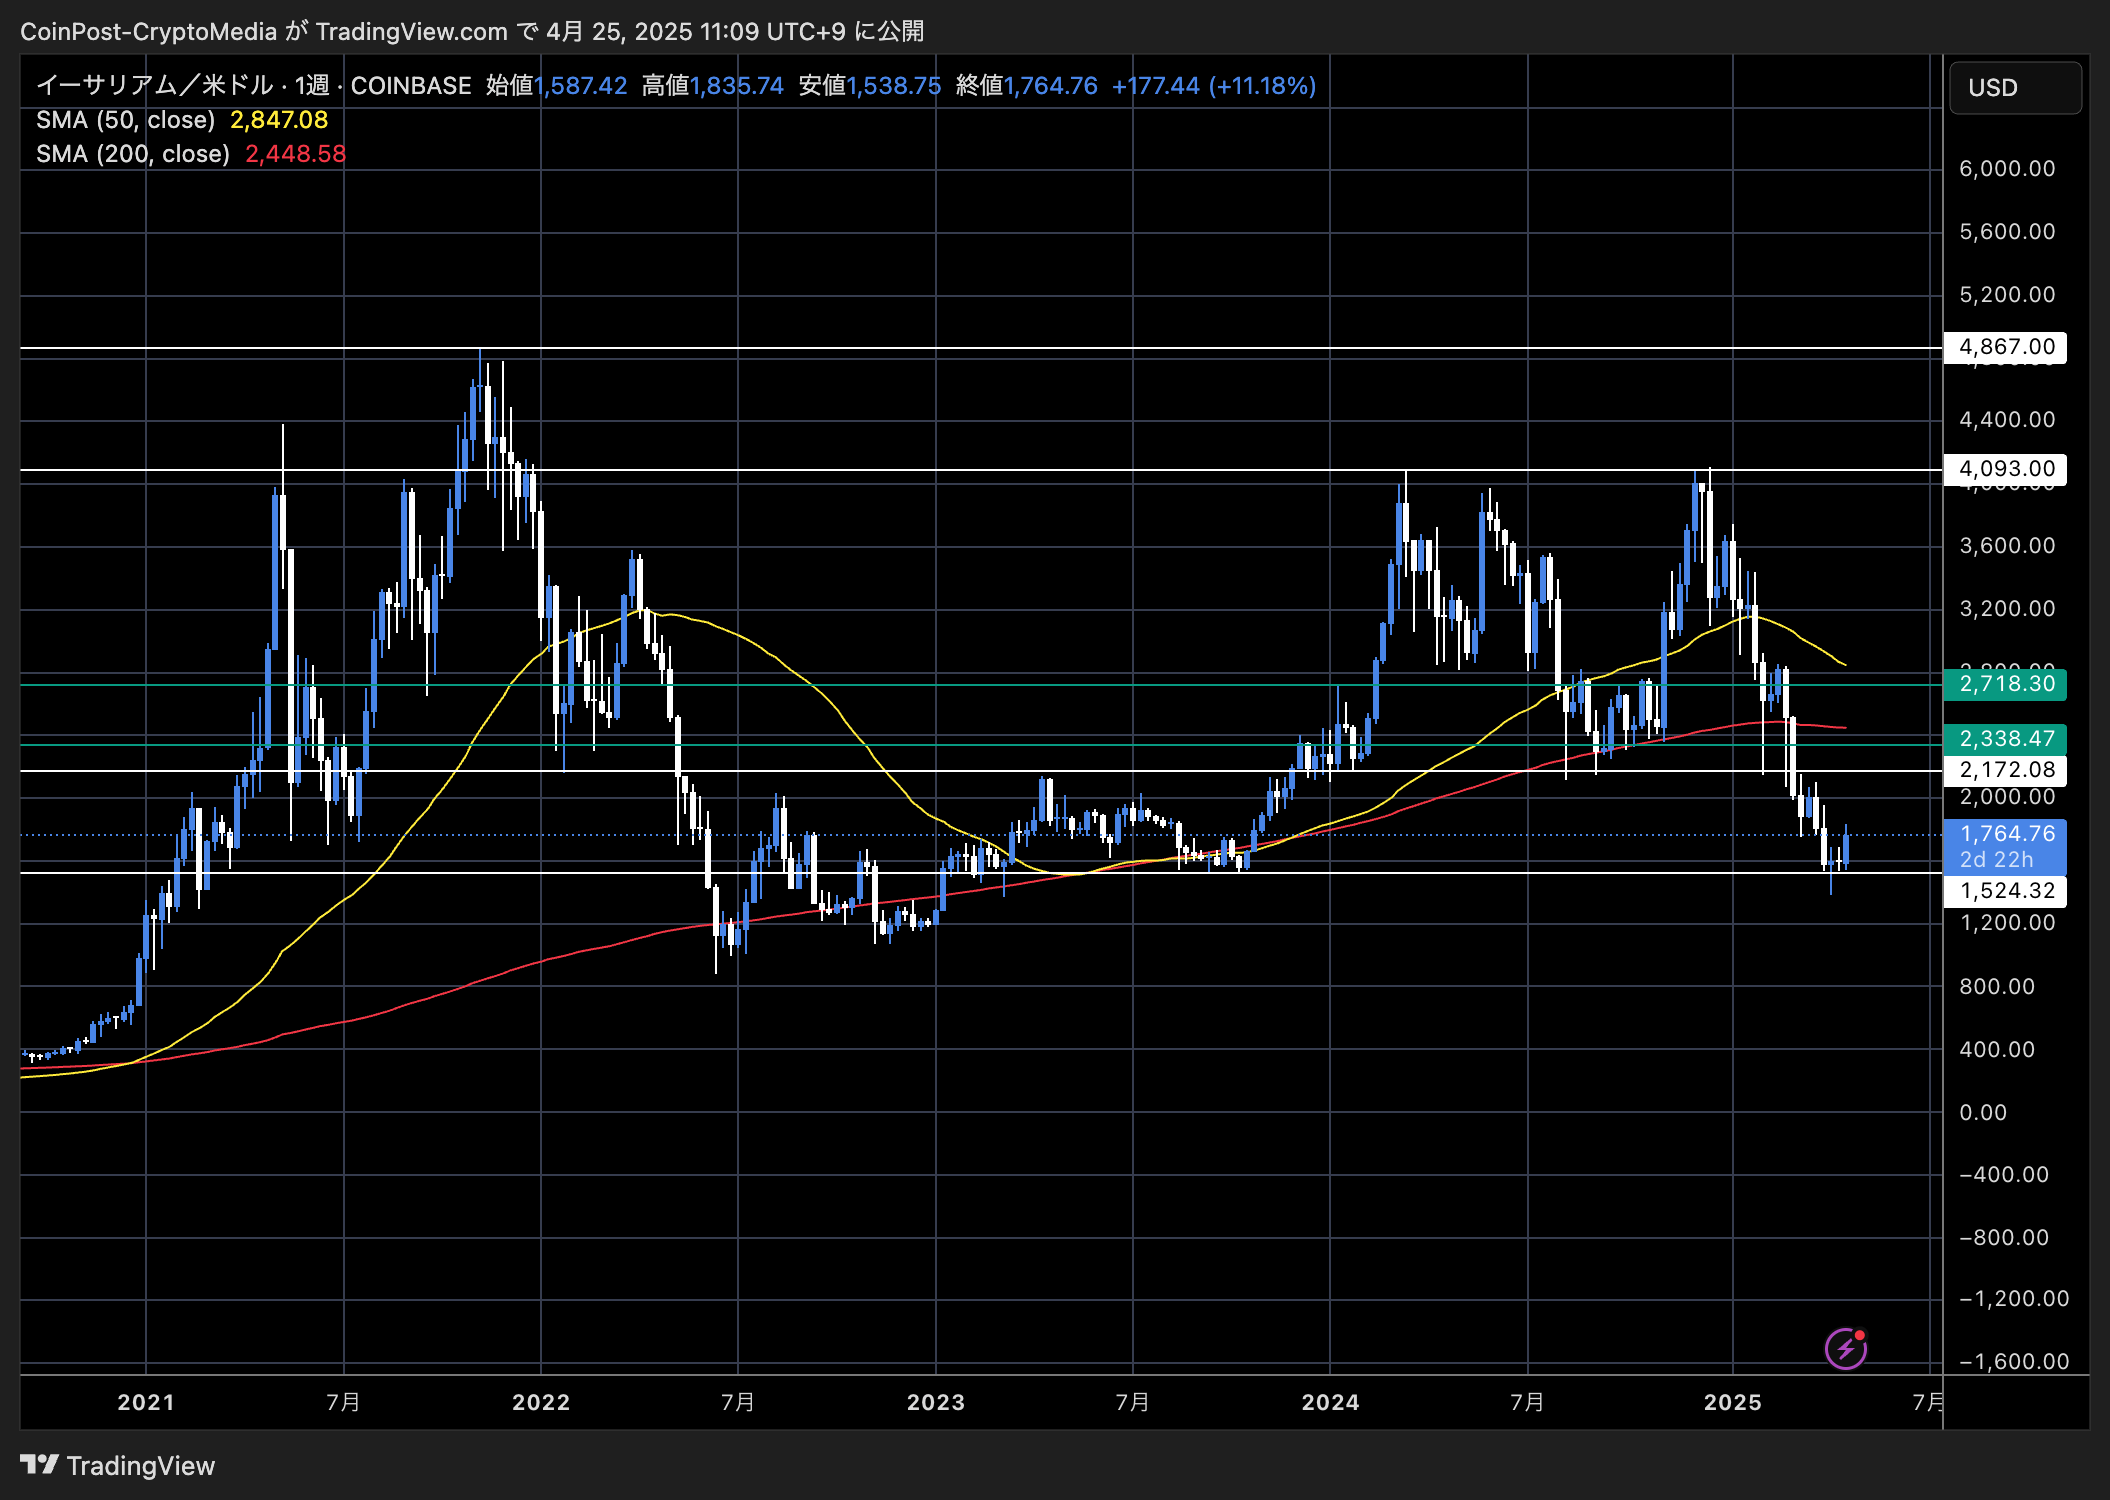
Task: Select the 4,867.00 price level label
Action: click(2005, 347)
